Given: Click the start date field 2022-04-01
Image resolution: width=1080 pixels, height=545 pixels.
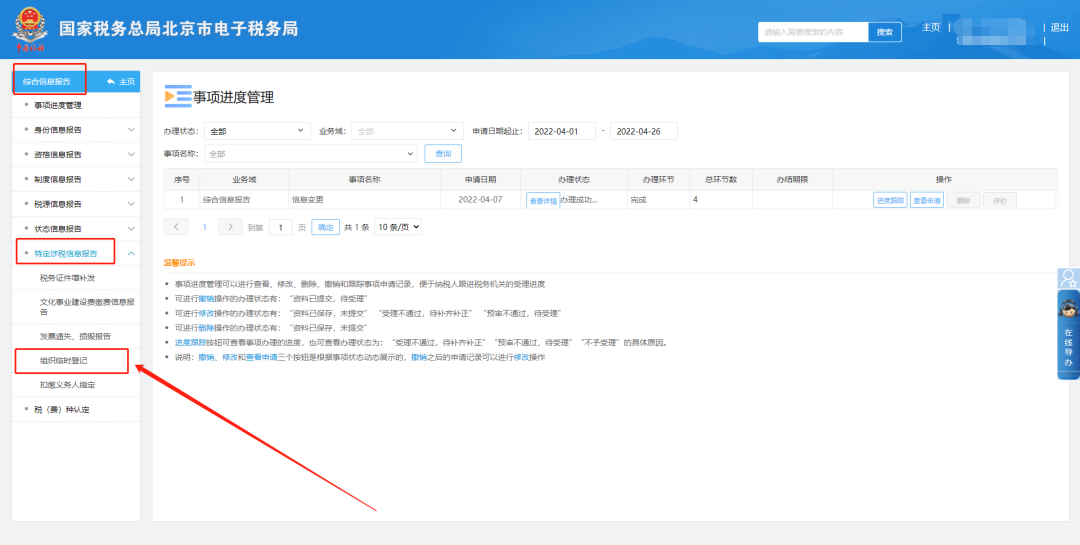Looking at the screenshot, I should coord(561,131).
